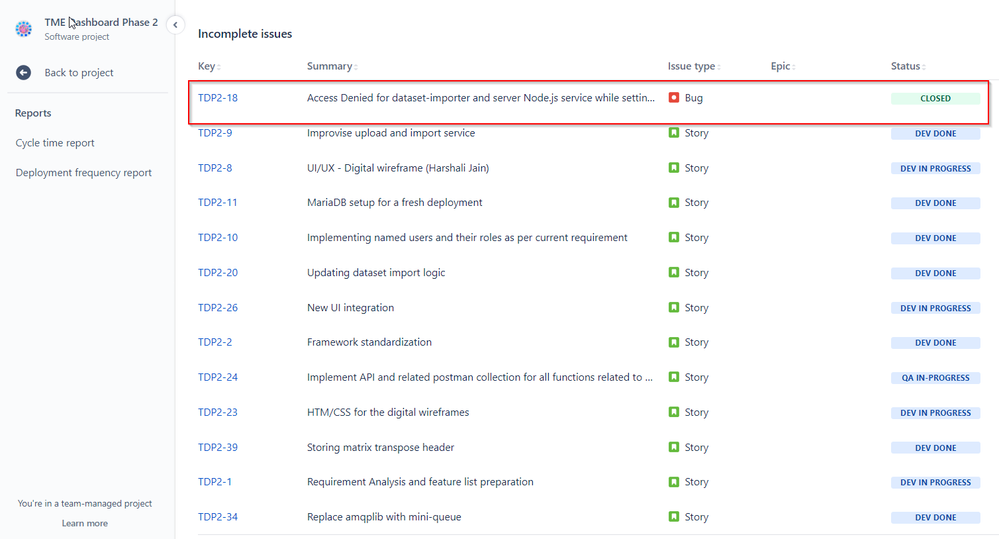Click DEV IN PROGRESS status for TDP2-1
Viewport: 999px width, 539px height.
pos(935,482)
